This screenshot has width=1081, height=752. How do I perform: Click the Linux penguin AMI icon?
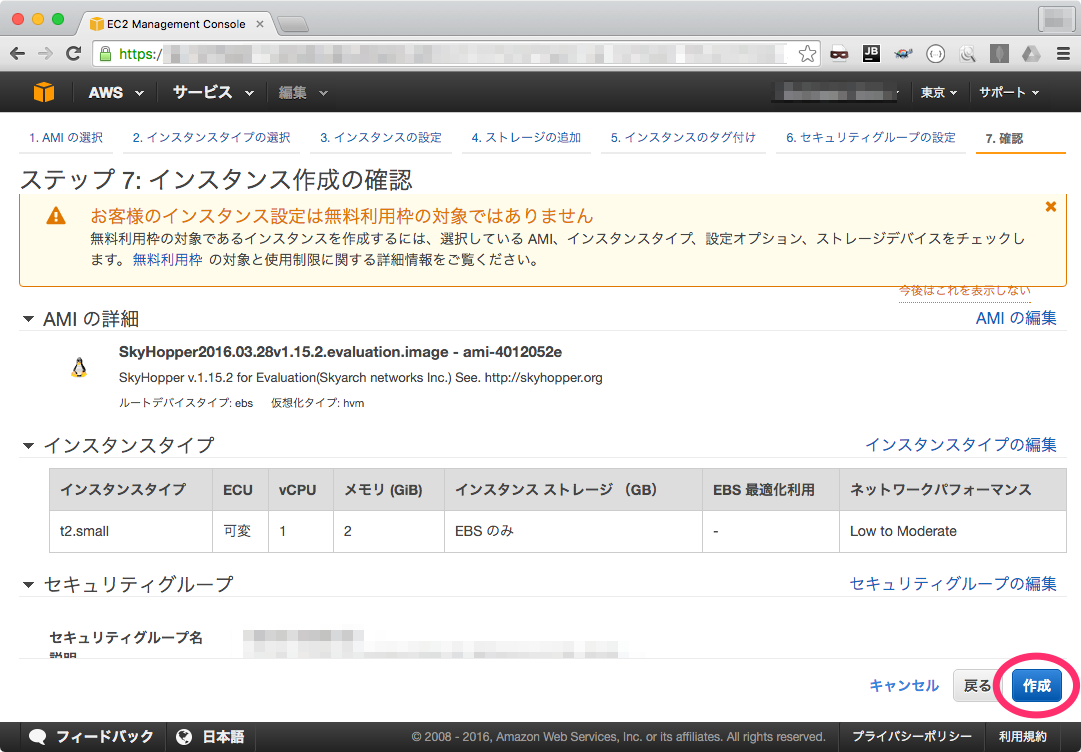tap(79, 367)
